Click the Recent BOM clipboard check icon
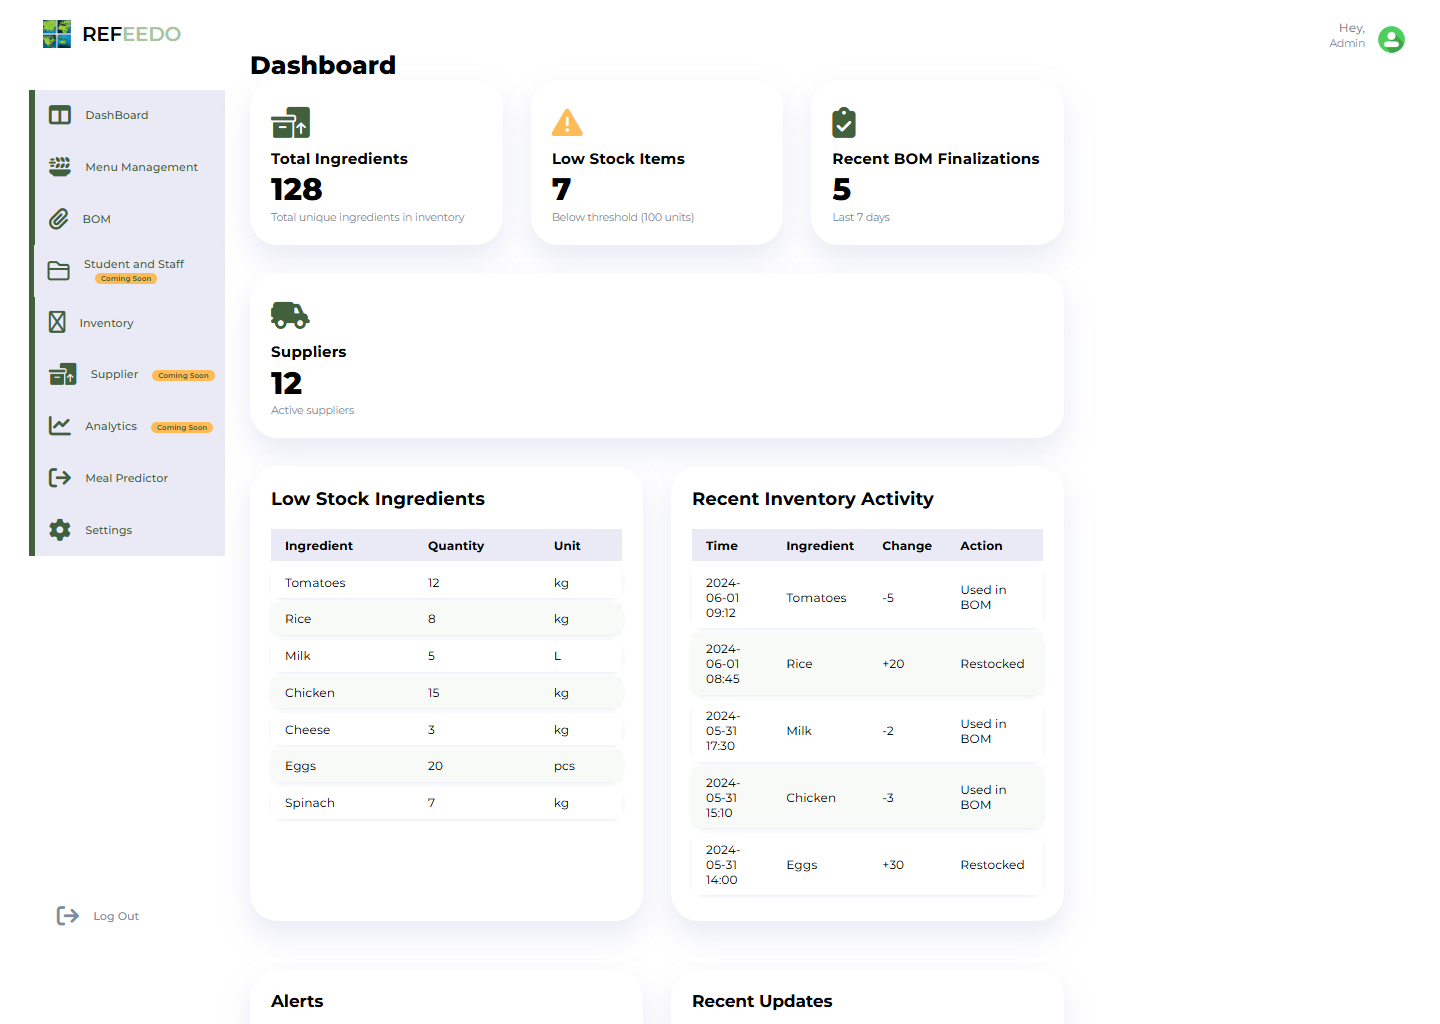Image resolution: width=1440 pixels, height=1024 pixels. (x=844, y=123)
